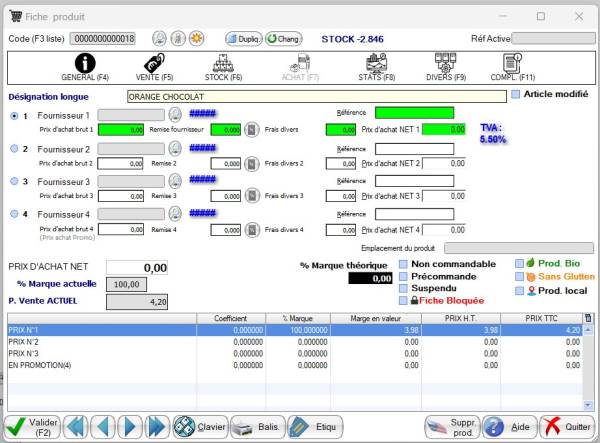
Task: Jump to the last product record
Action: click(x=157, y=427)
